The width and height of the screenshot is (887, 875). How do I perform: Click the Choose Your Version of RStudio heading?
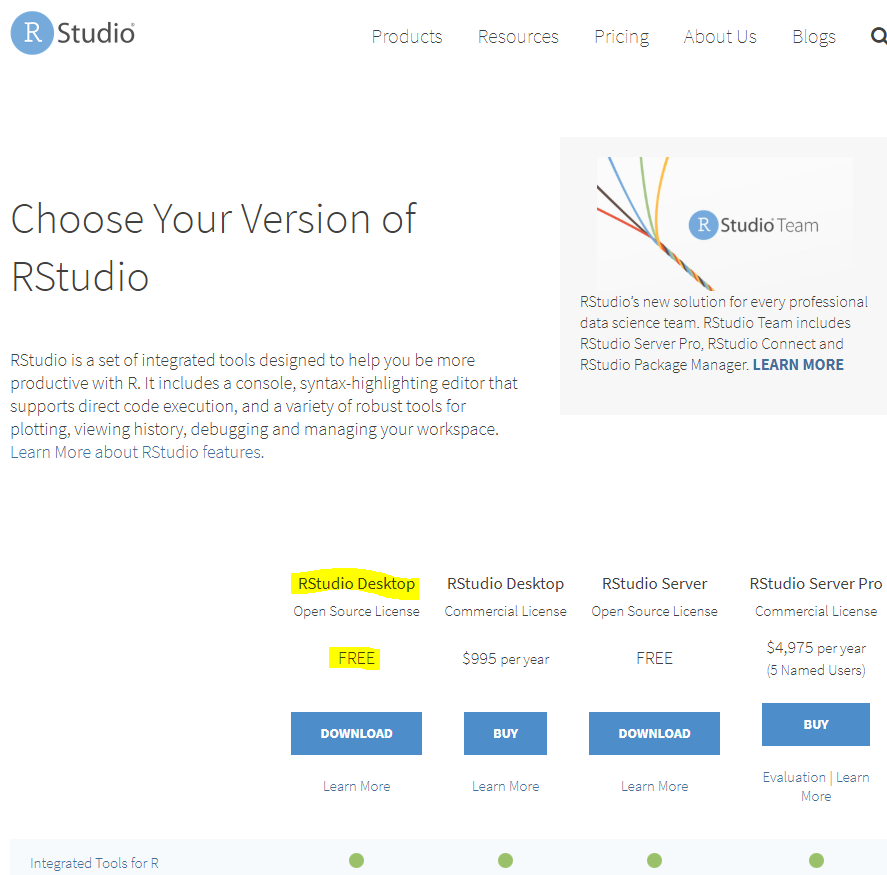click(214, 247)
